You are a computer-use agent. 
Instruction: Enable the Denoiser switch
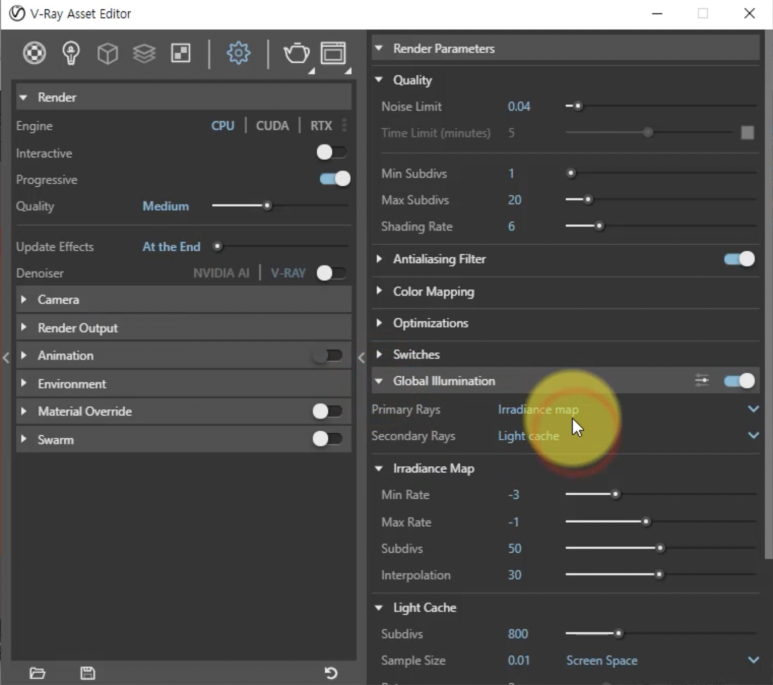click(x=331, y=273)
